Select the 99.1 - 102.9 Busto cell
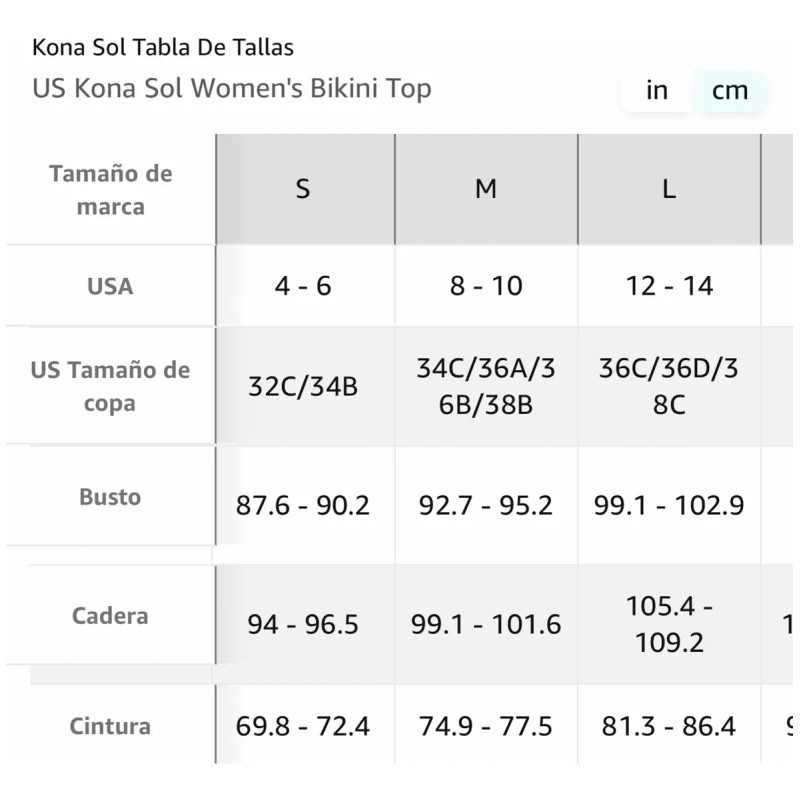800x800 pixels. (x=668, y=505)
